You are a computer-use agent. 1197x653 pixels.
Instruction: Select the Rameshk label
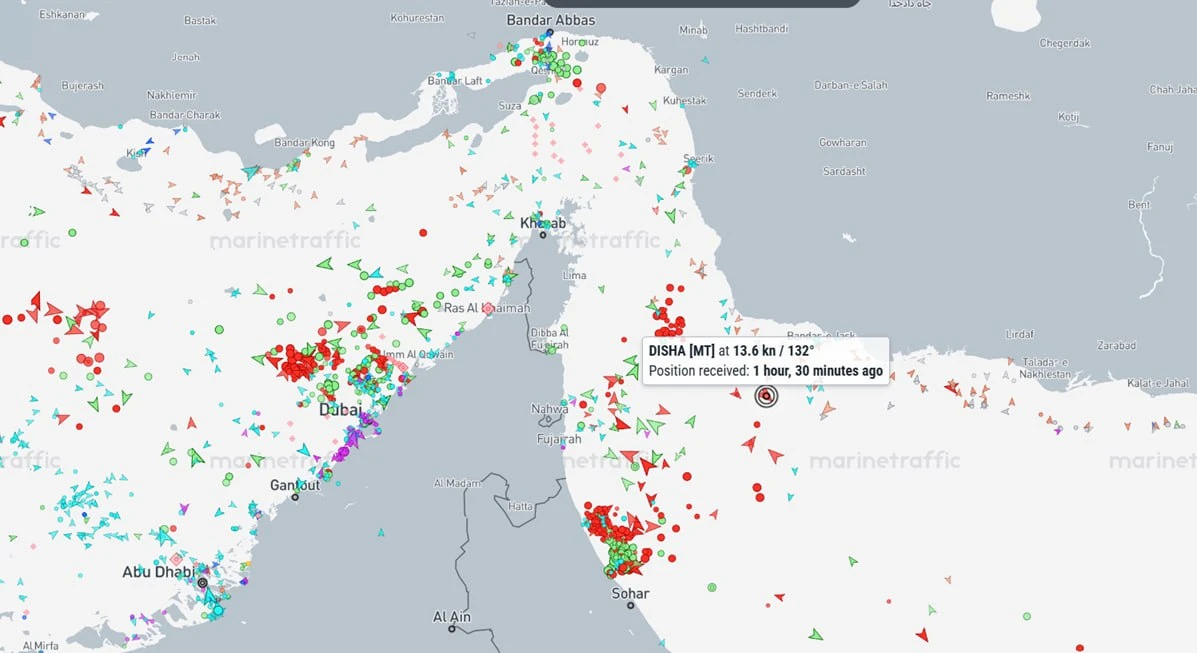(1008, 96)
